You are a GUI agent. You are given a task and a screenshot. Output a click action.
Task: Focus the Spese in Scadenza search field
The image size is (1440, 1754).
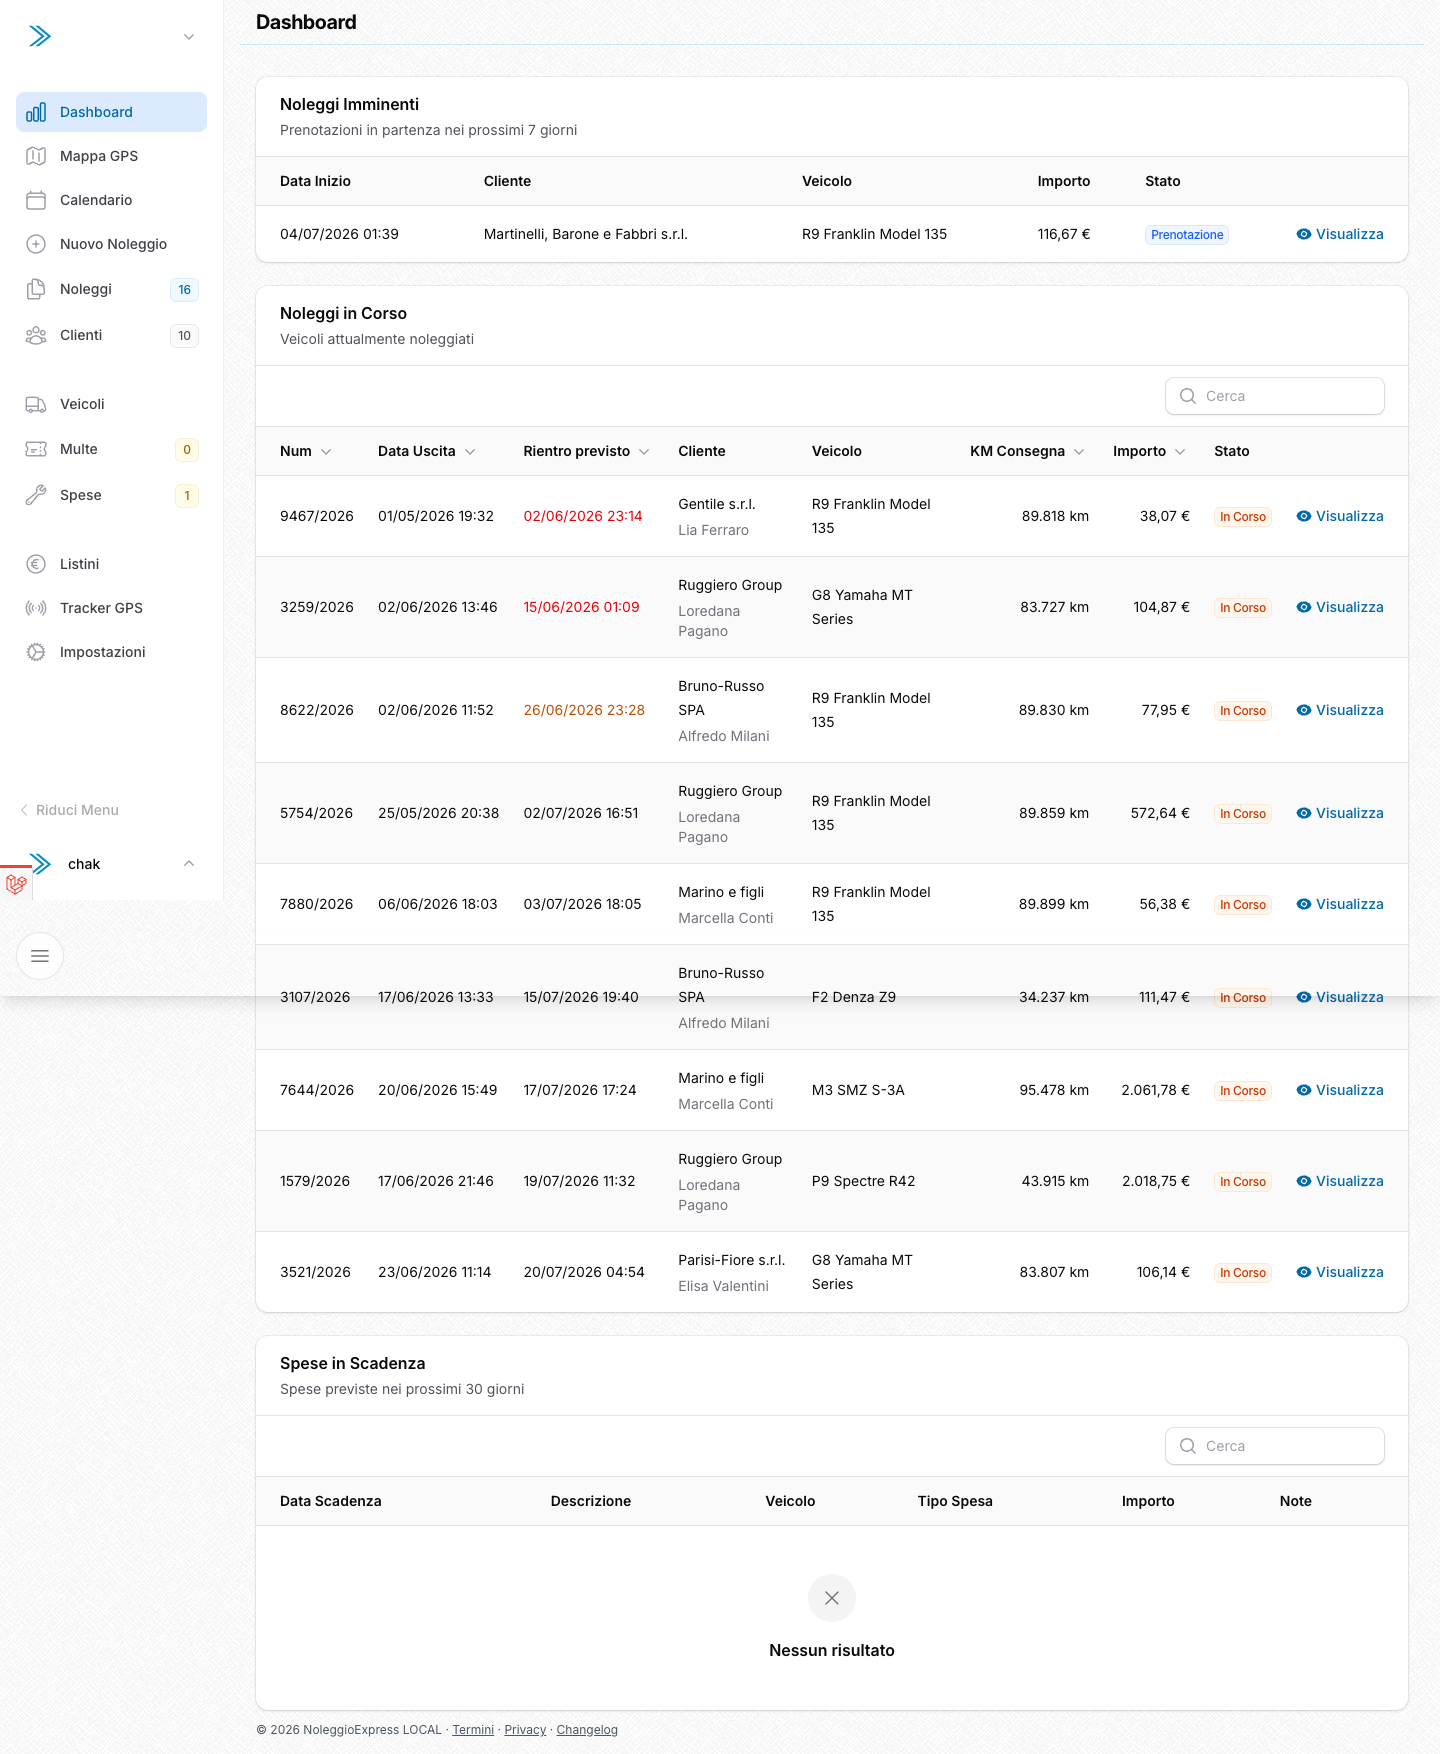[1275, 1446]
